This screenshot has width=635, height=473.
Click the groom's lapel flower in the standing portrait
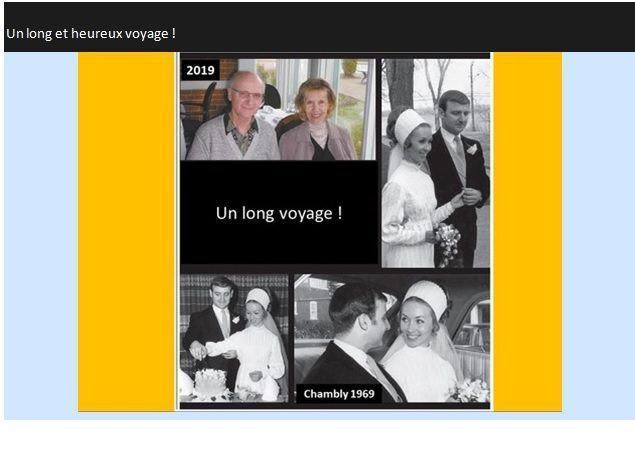coord(471,149)
